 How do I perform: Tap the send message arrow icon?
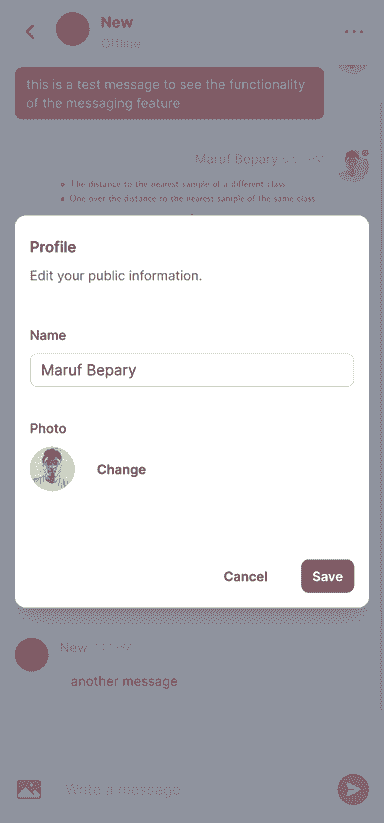pos(353,789)
